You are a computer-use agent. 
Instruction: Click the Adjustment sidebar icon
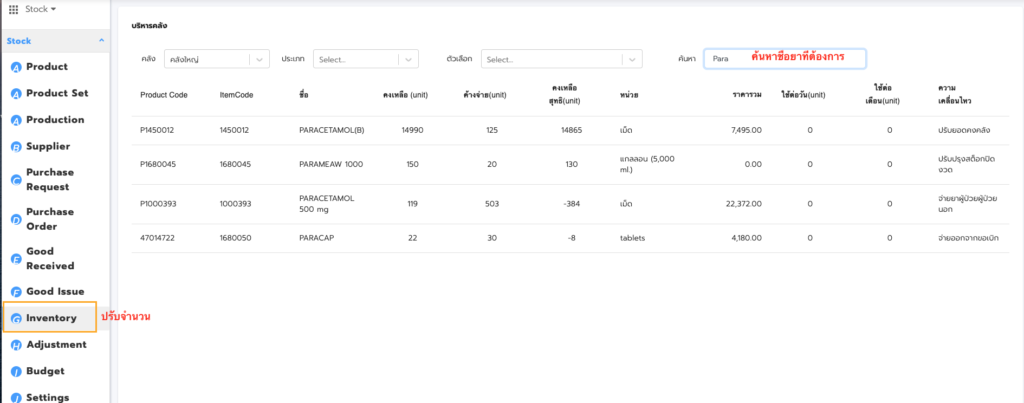(16, 345)
